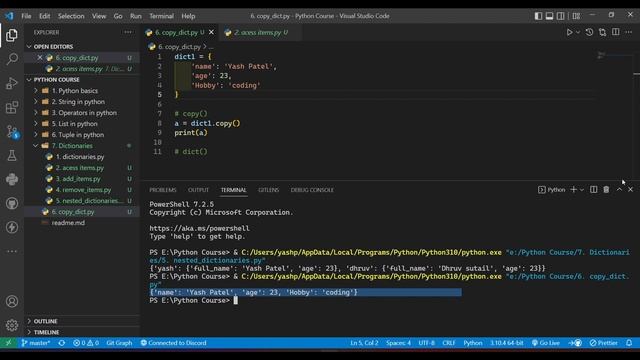Open the Terminal menu

tap(161, 16)
